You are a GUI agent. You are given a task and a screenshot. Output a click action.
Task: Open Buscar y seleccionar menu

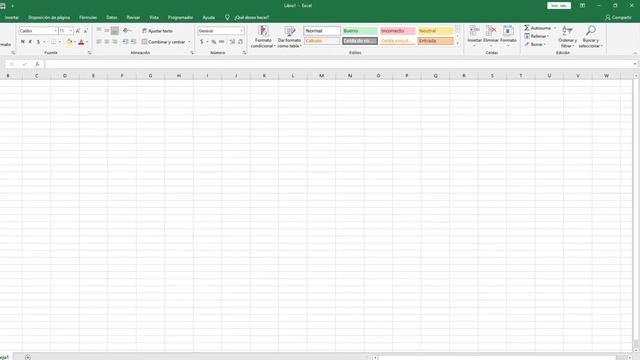pos(591,37)
